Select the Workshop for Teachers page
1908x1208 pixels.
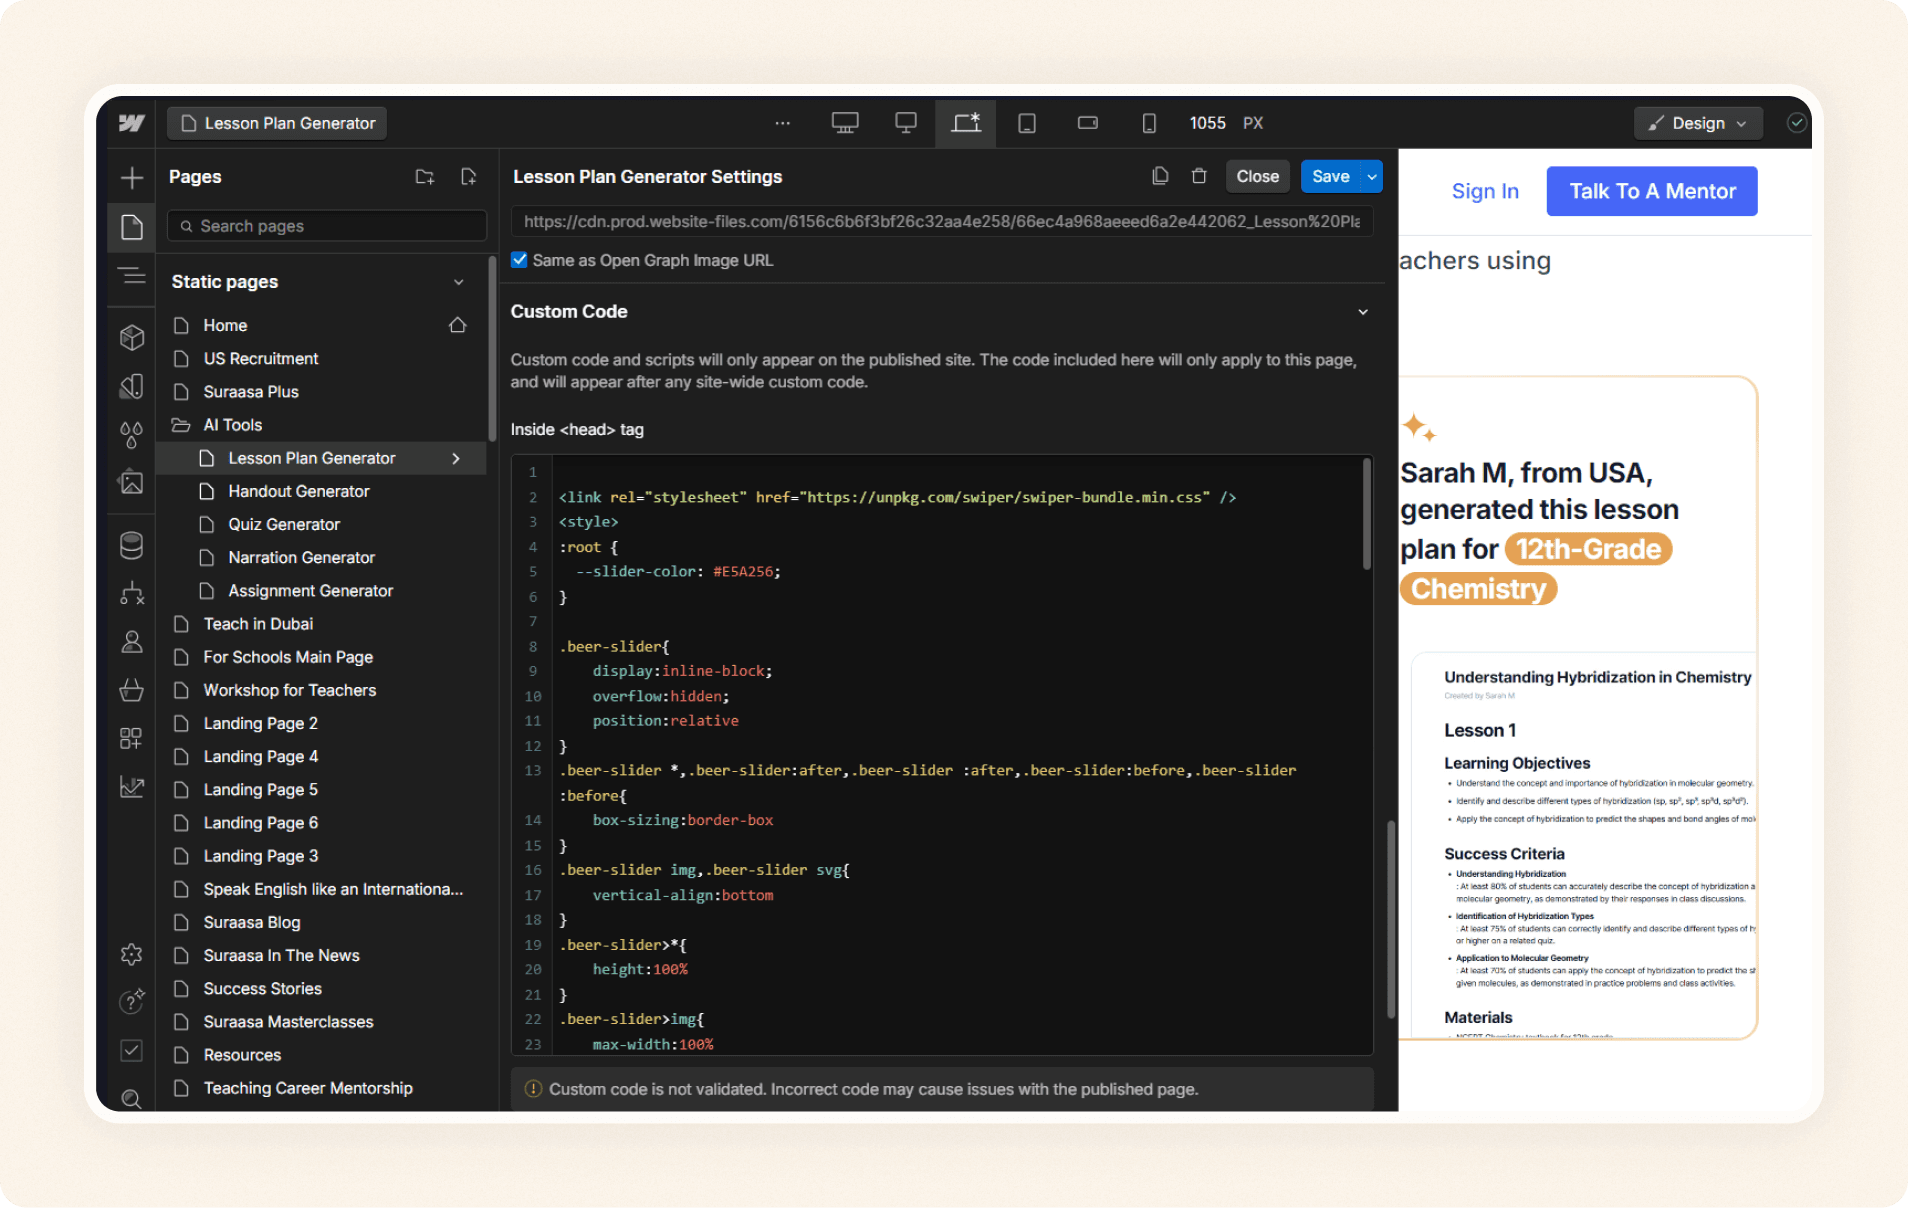321,690
